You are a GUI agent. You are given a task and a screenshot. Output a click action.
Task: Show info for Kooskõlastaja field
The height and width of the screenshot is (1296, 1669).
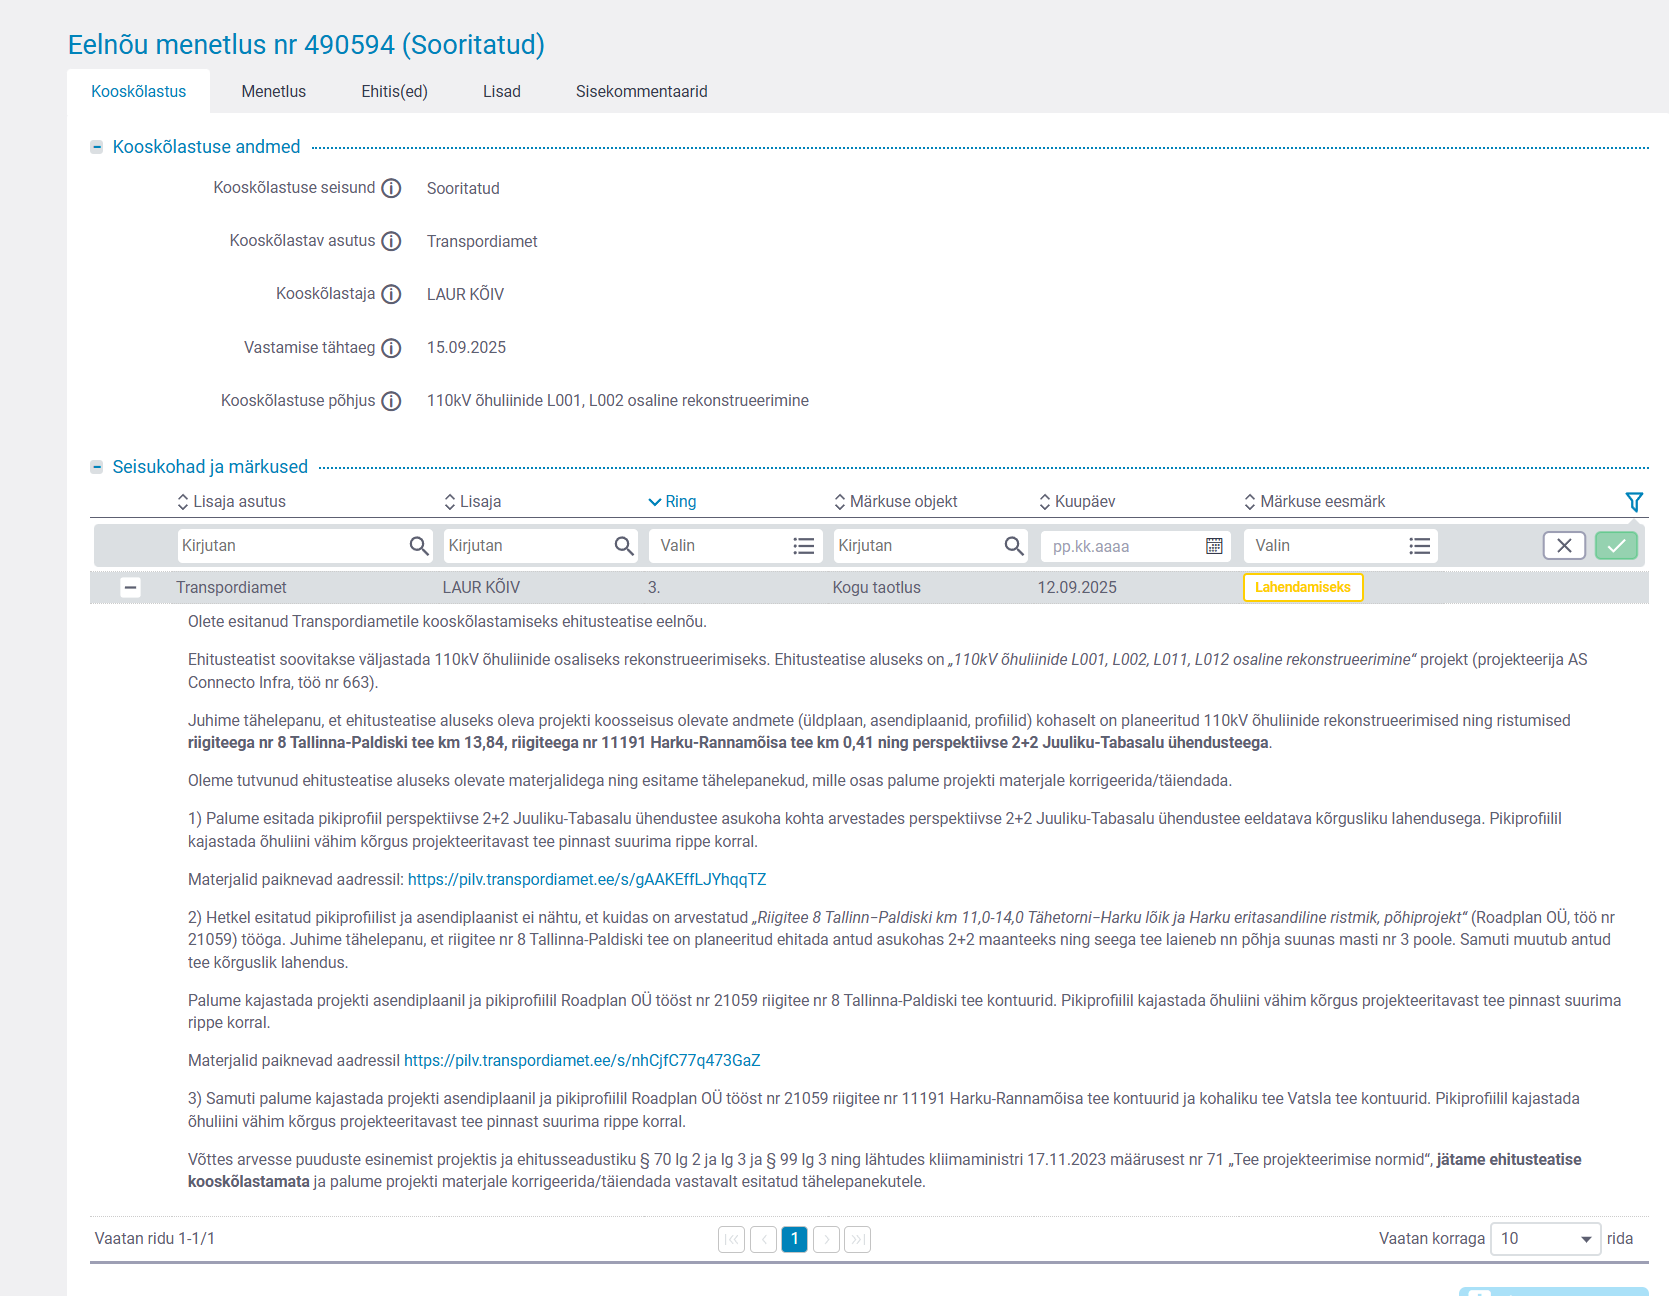[x=392, y=294]
